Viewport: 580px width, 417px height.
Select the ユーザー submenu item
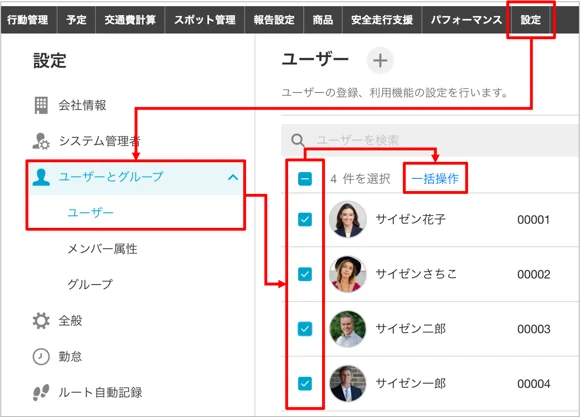point(91,213)
